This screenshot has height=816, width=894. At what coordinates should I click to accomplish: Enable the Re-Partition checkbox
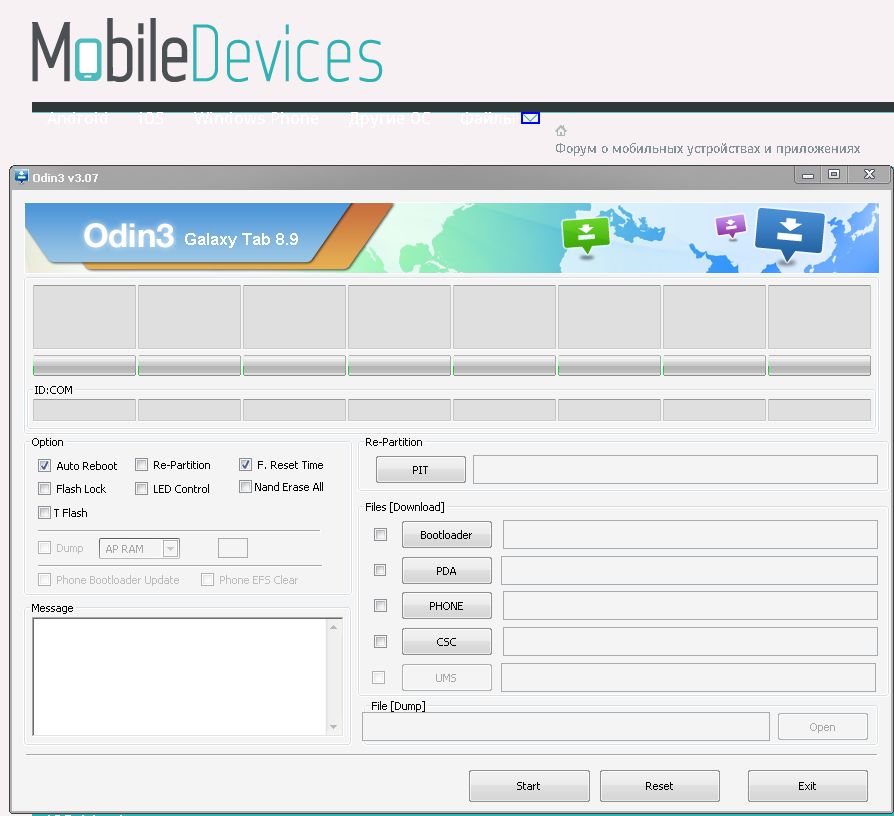[141, 465]
